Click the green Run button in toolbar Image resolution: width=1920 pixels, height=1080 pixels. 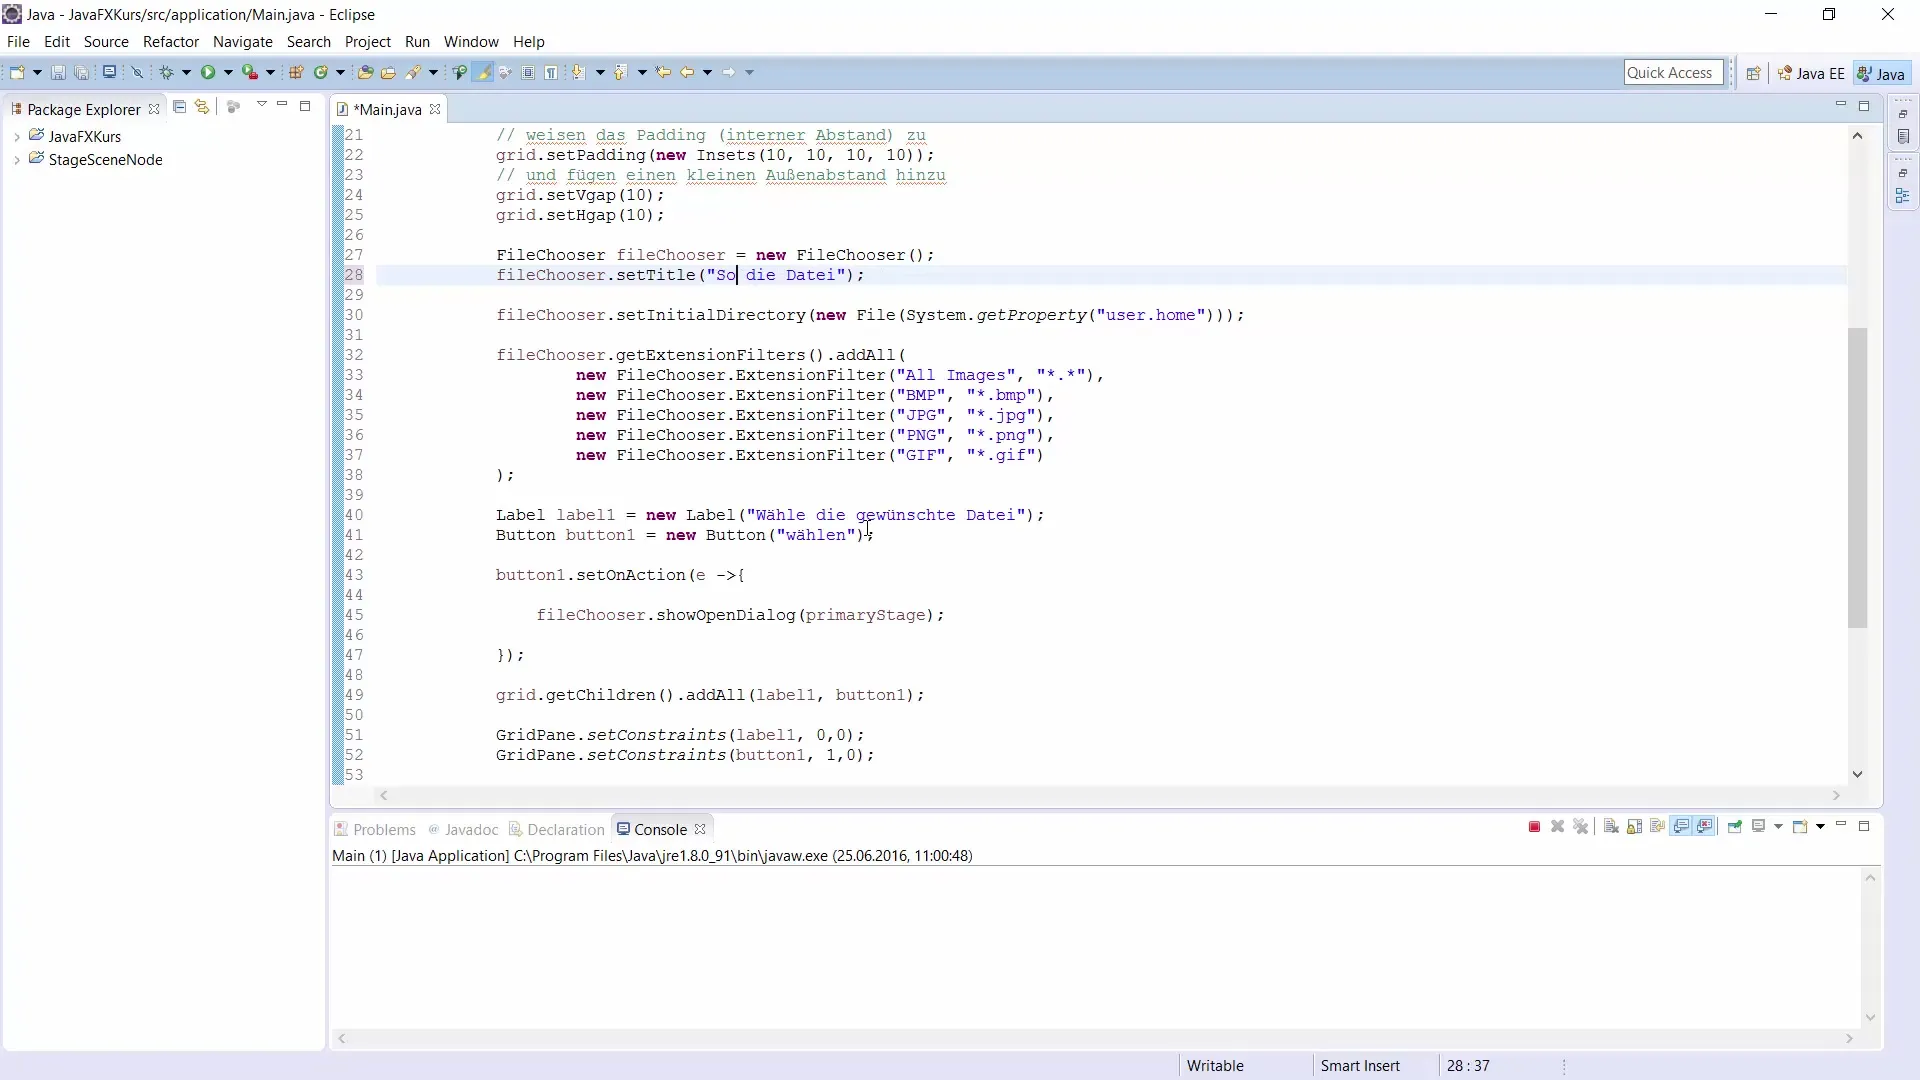pyautogui.click(x=208, y=72)
